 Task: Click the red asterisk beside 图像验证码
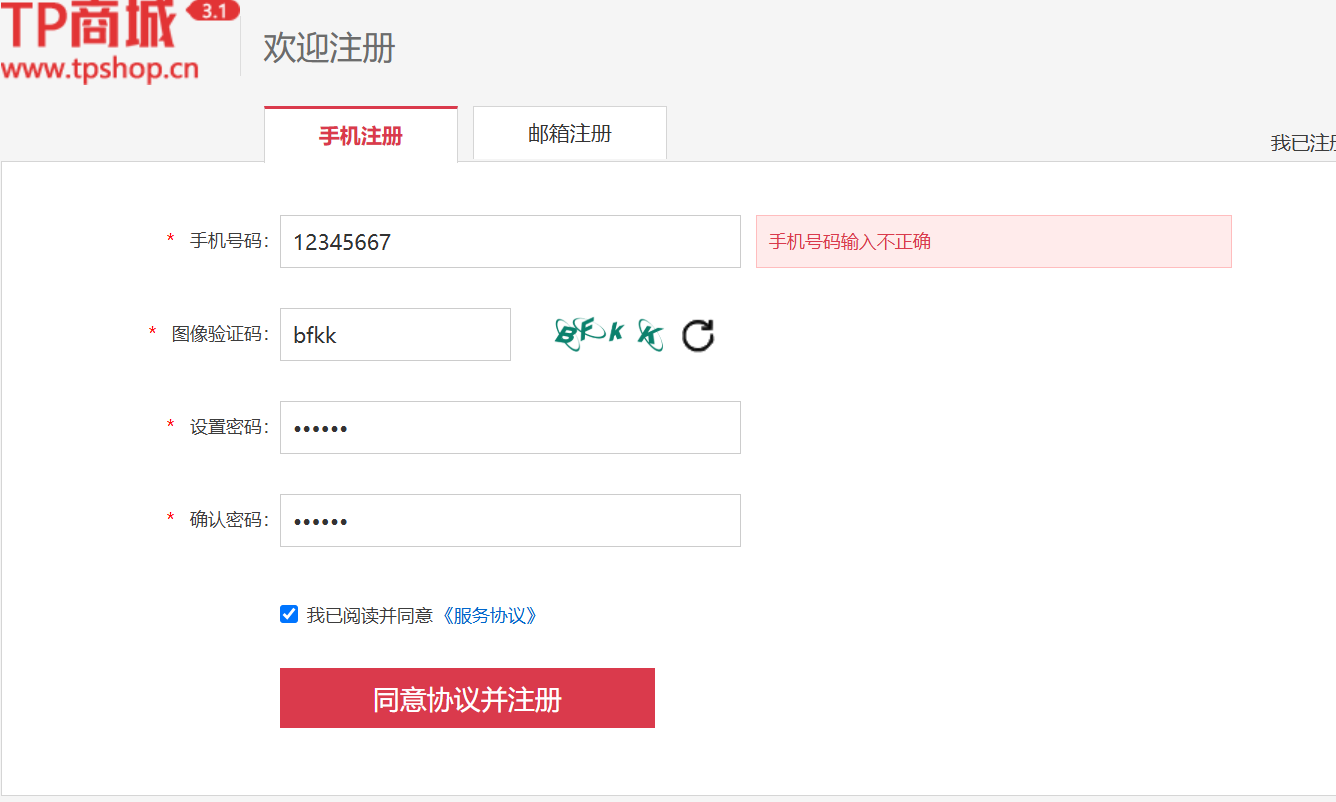tap(151, 334)
